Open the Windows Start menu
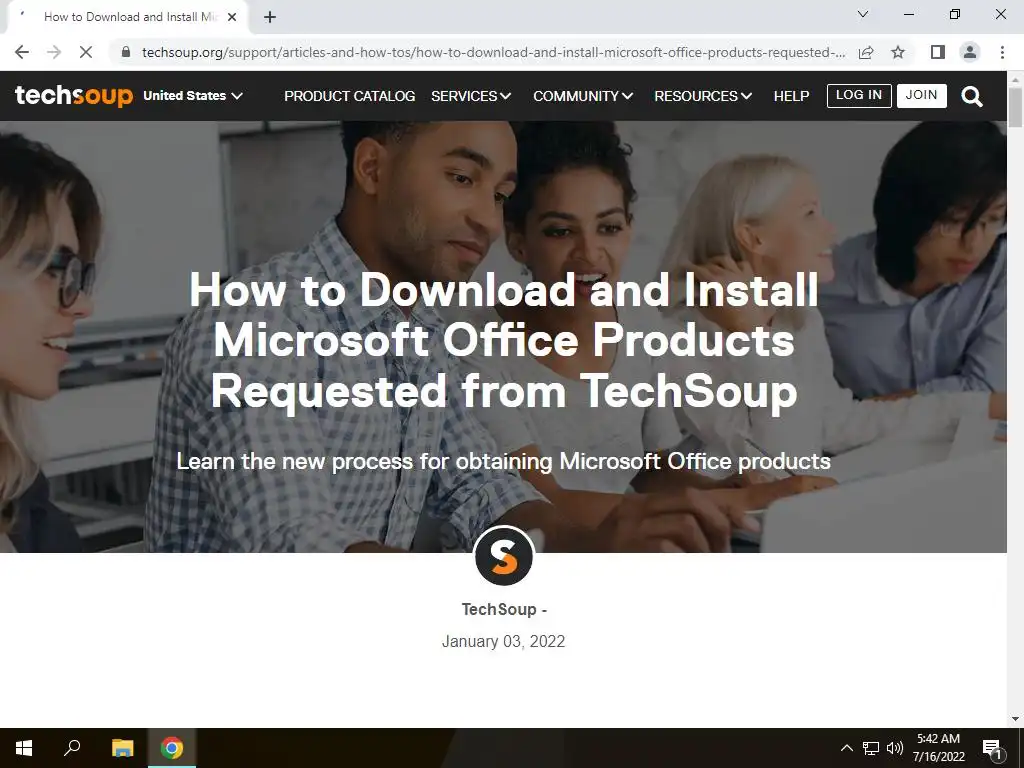The height and width of the screenshot is (768, 1024). coord(24,748)
